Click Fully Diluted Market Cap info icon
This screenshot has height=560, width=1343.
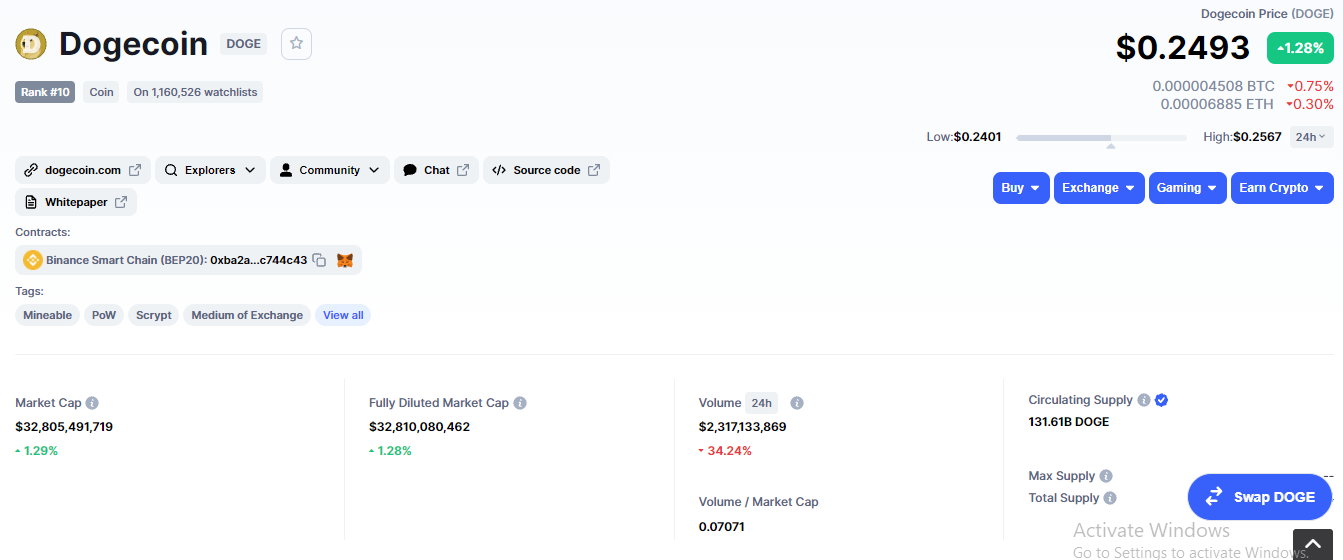(x=520, y=403)
